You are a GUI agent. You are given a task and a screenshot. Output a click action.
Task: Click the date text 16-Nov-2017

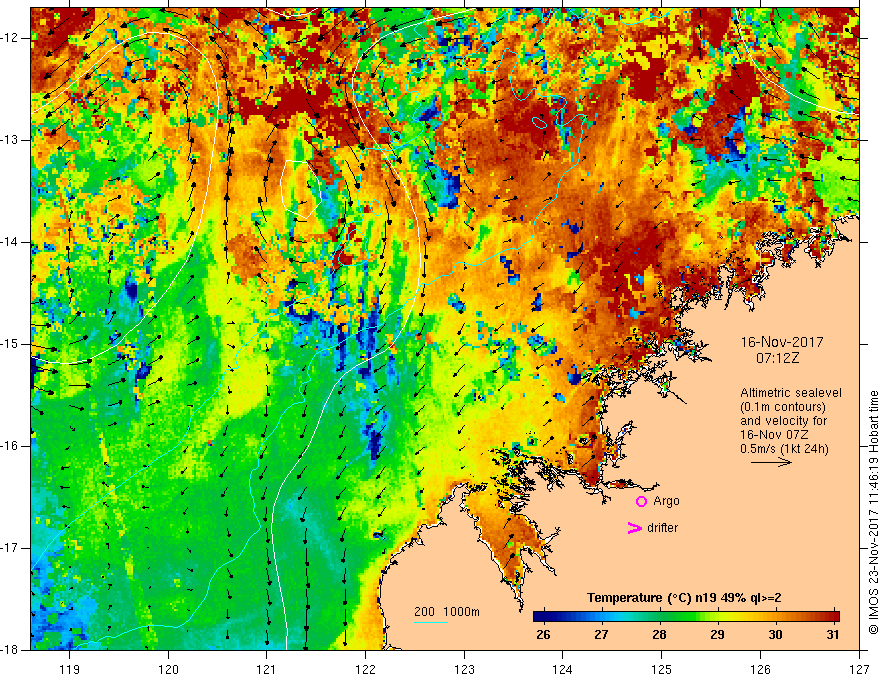pos(782,342)
